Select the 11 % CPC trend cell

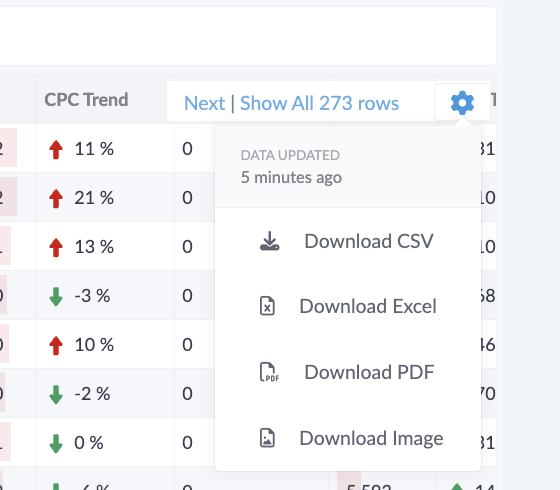105,148
